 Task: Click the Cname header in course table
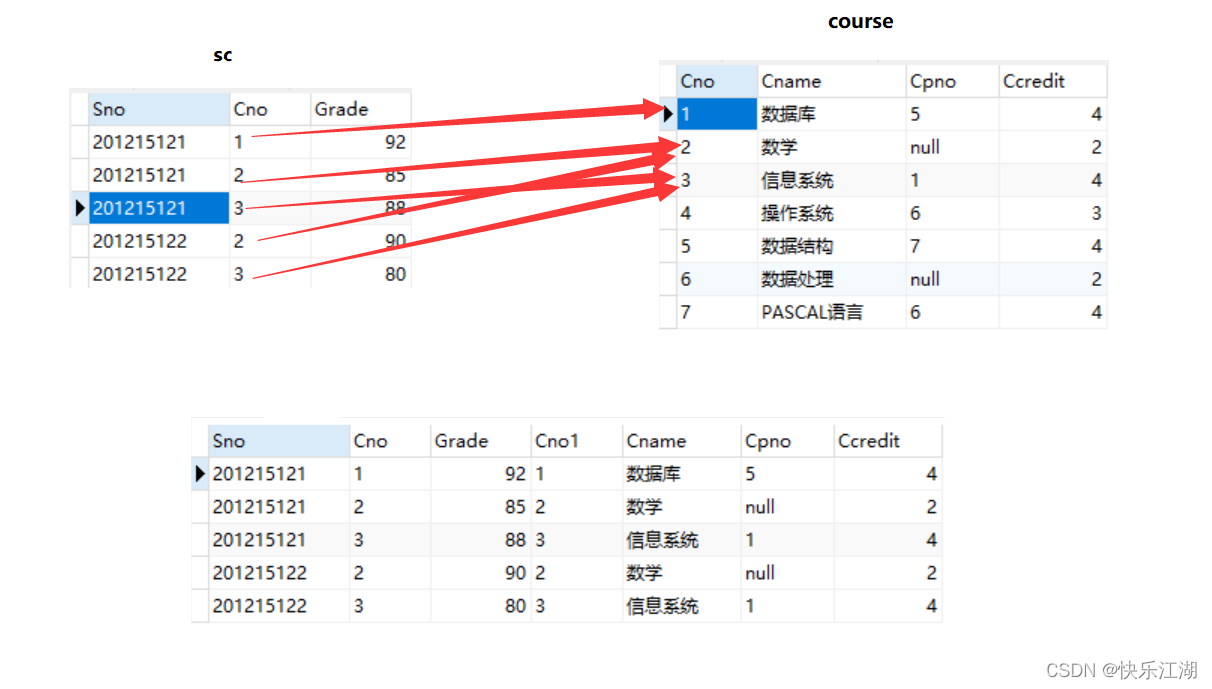832,81
